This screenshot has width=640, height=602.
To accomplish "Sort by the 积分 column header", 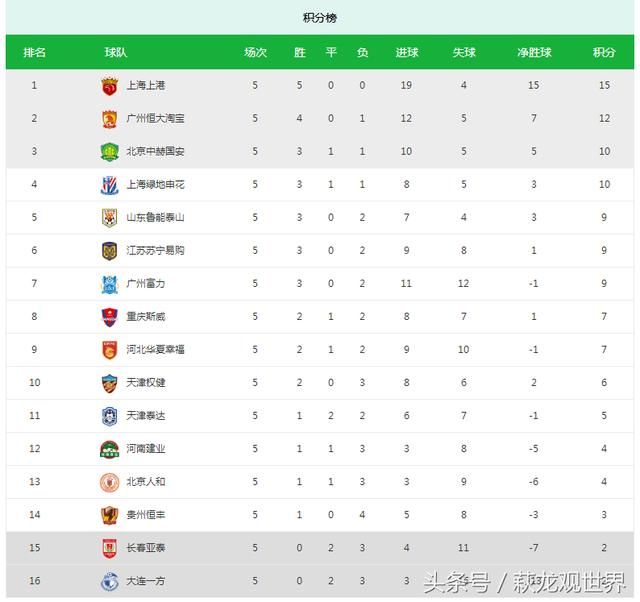I will point(604,53).
